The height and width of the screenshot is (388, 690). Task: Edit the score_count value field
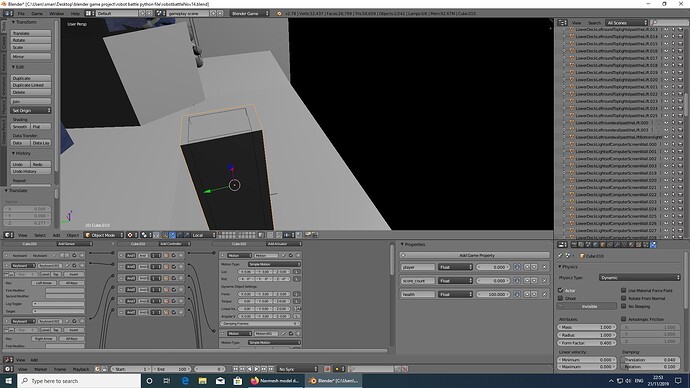pyautogui.click(x=492, y=281)
